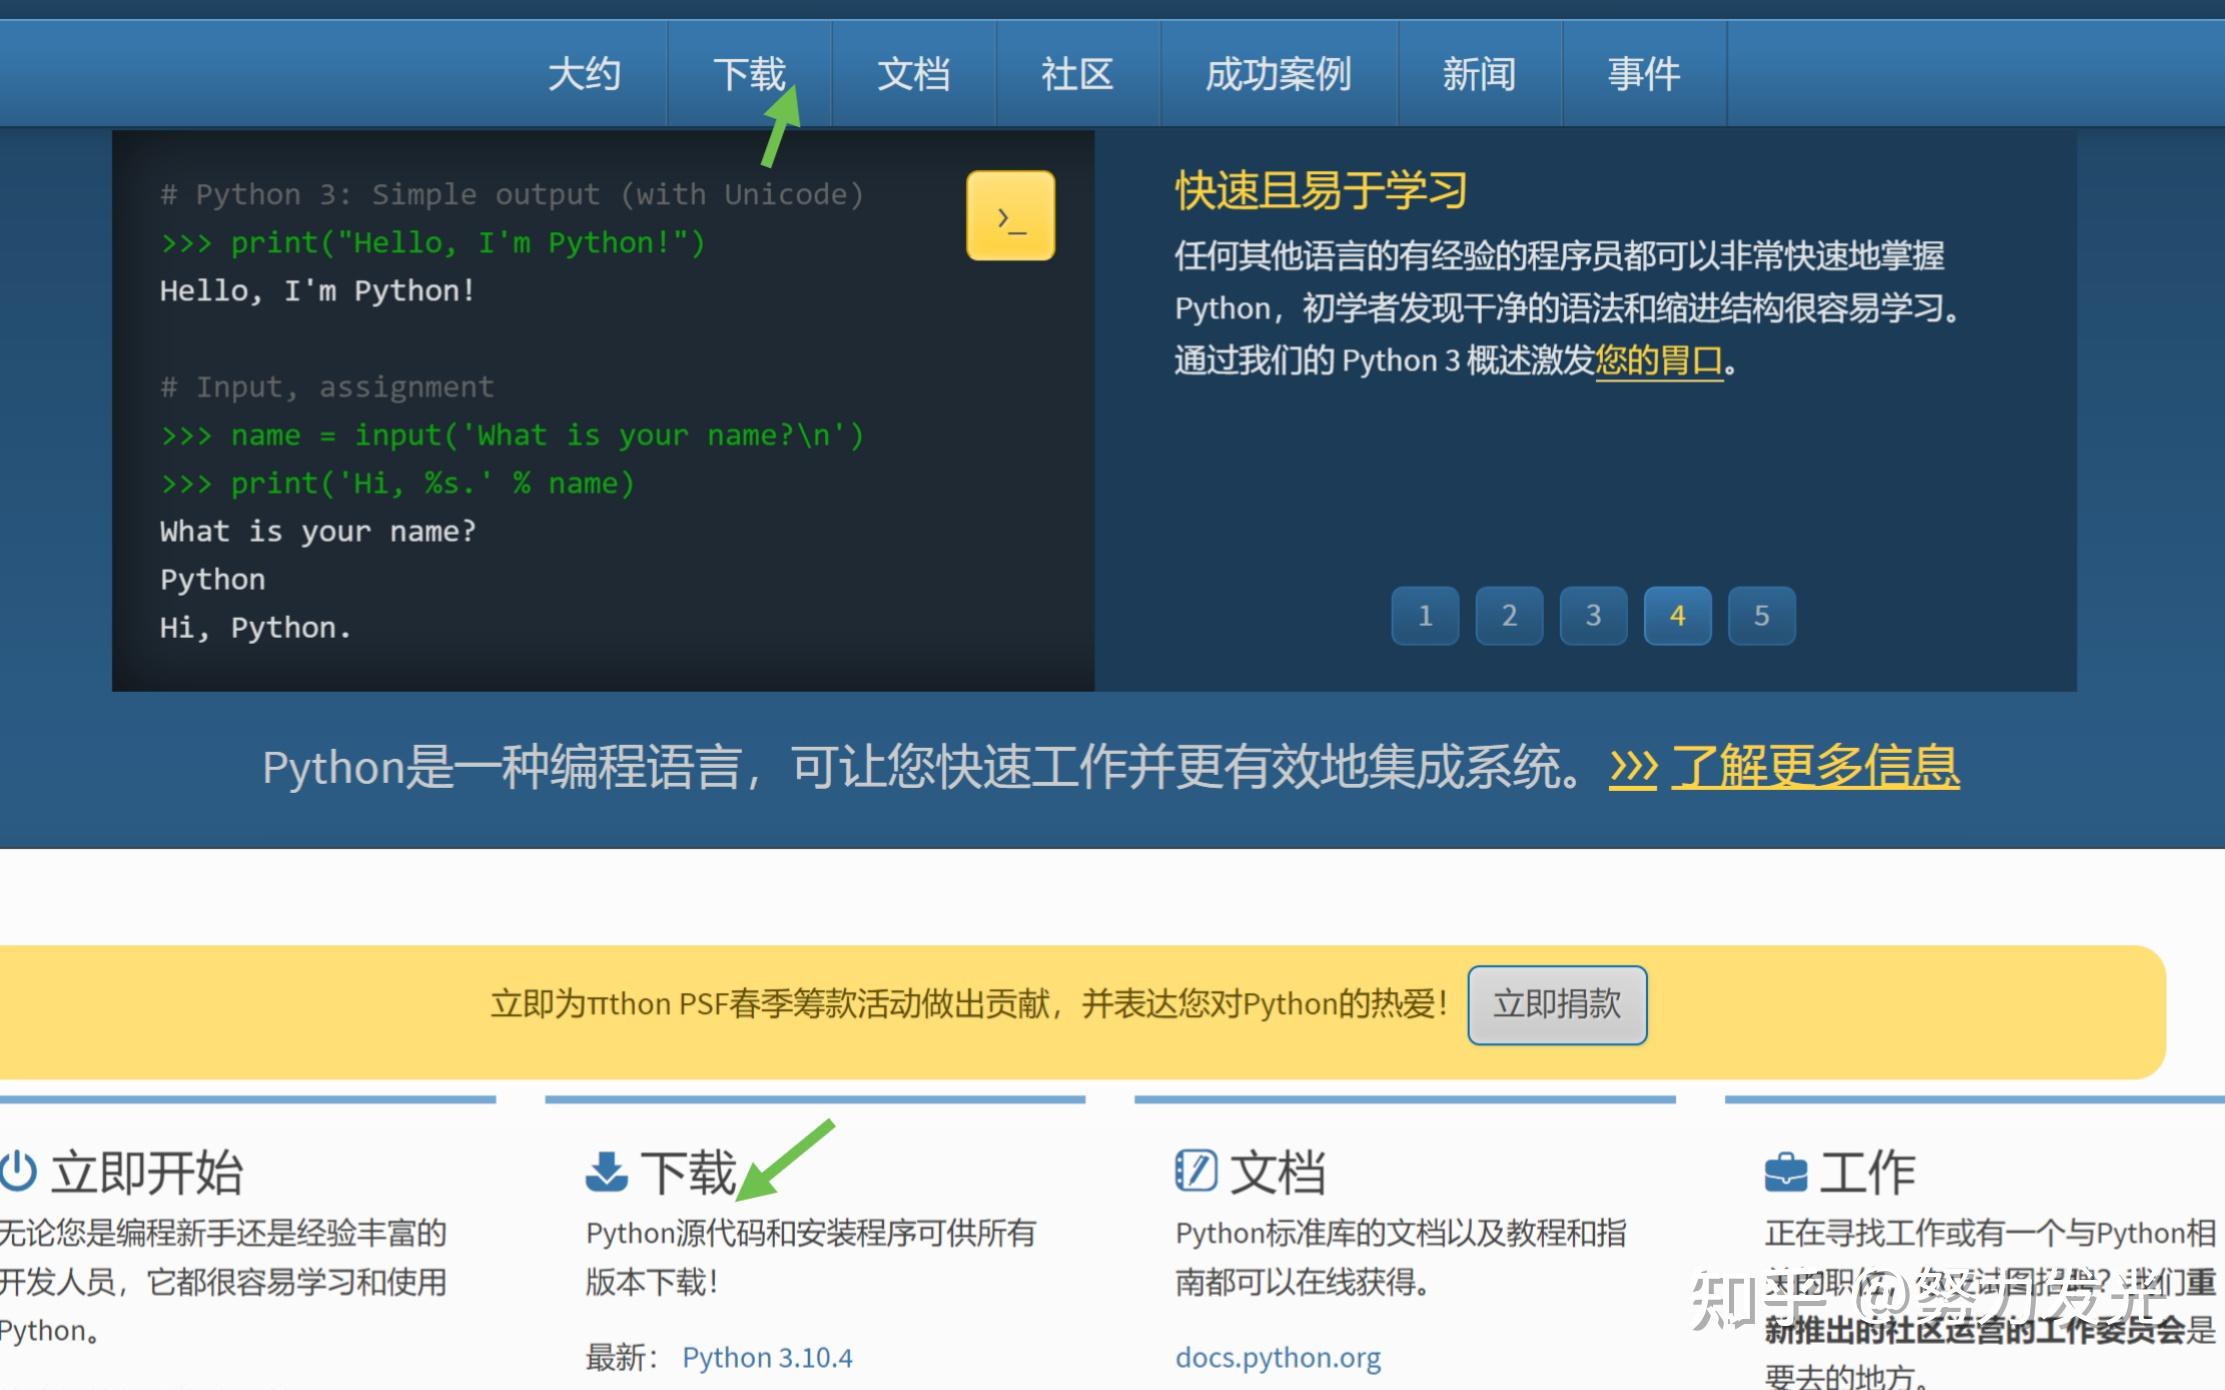Click the 下载 section heading below banner

688,1172
